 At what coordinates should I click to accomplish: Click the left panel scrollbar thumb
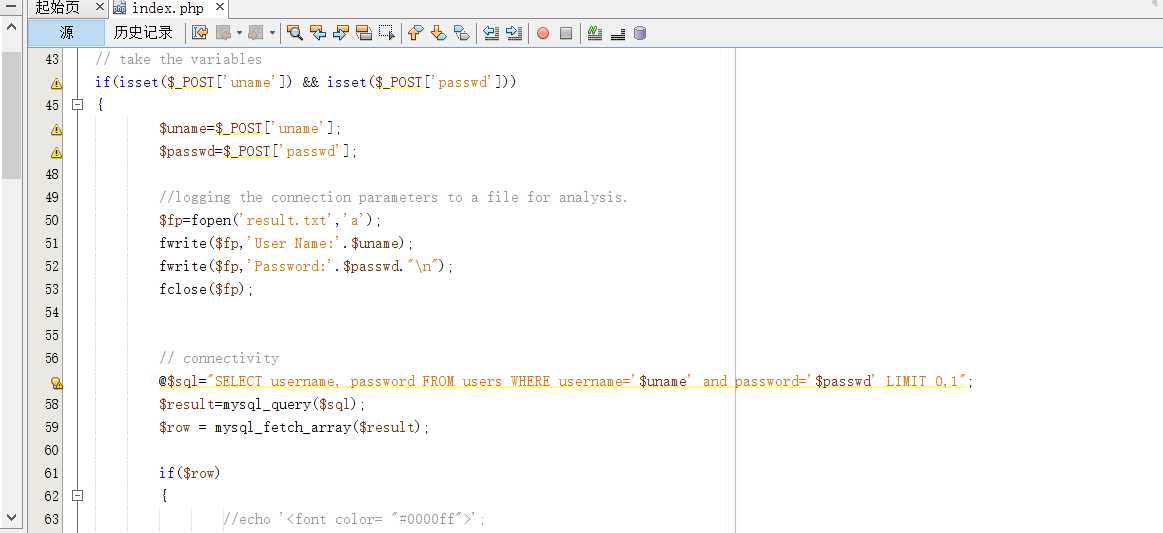click(11, 115)
